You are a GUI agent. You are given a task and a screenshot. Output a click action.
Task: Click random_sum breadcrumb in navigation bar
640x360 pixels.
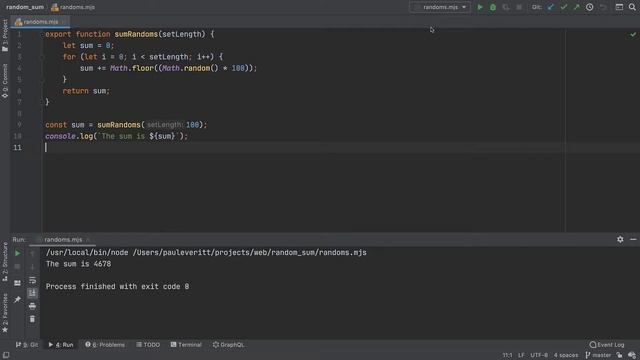point(25,7)
